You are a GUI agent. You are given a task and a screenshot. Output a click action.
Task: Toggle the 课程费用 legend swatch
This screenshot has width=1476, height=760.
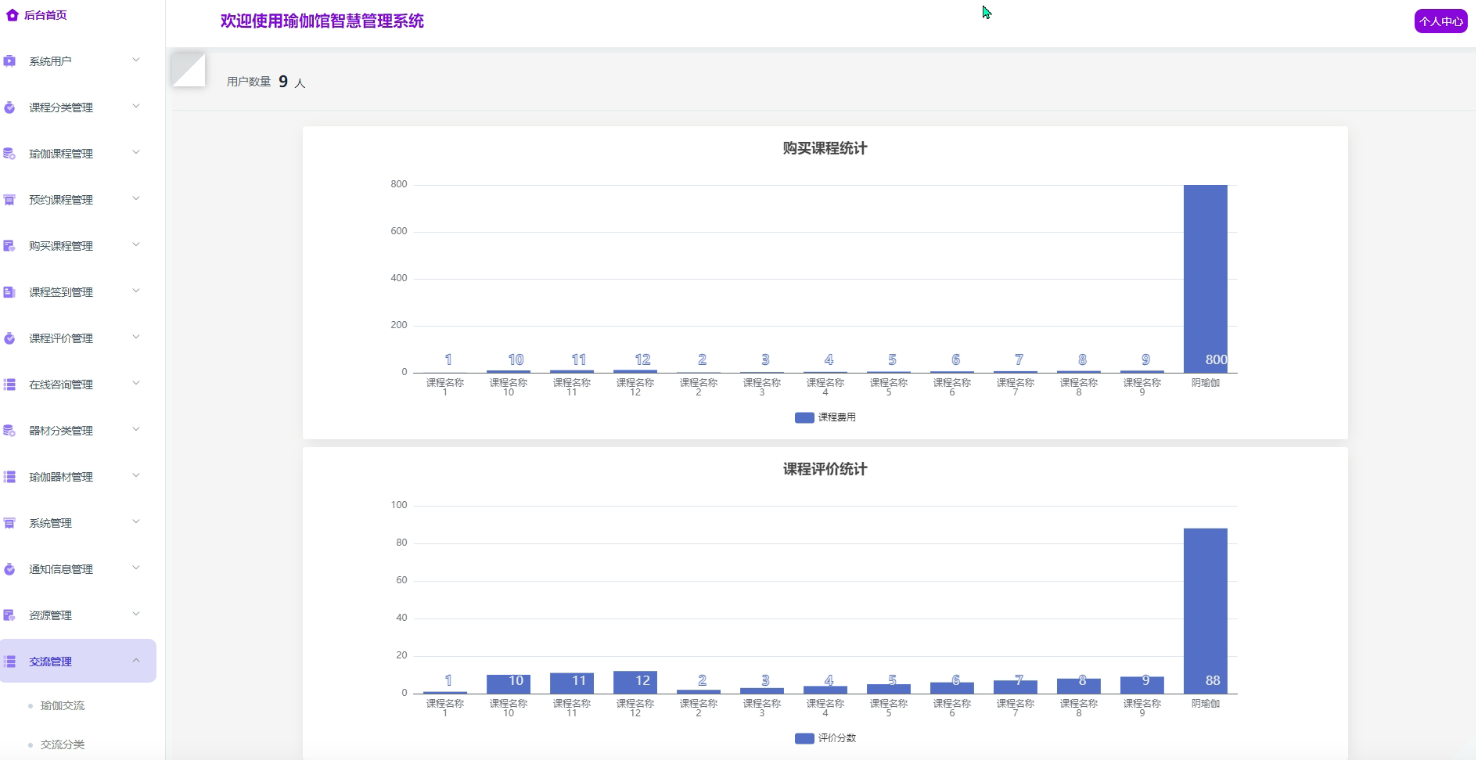click(804, 417)
